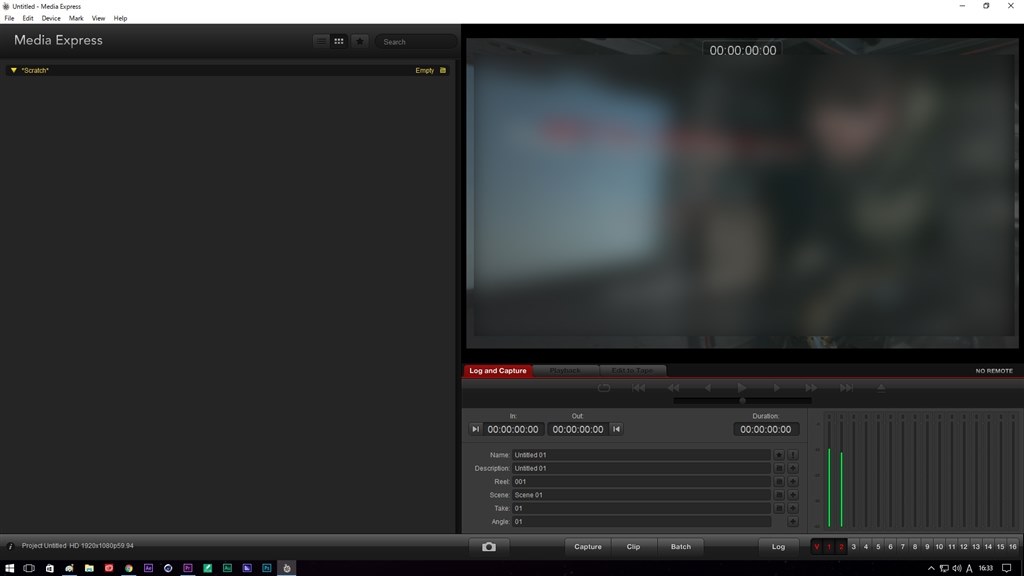Toggle loop playback in transport controls

(x=603, y=388)
